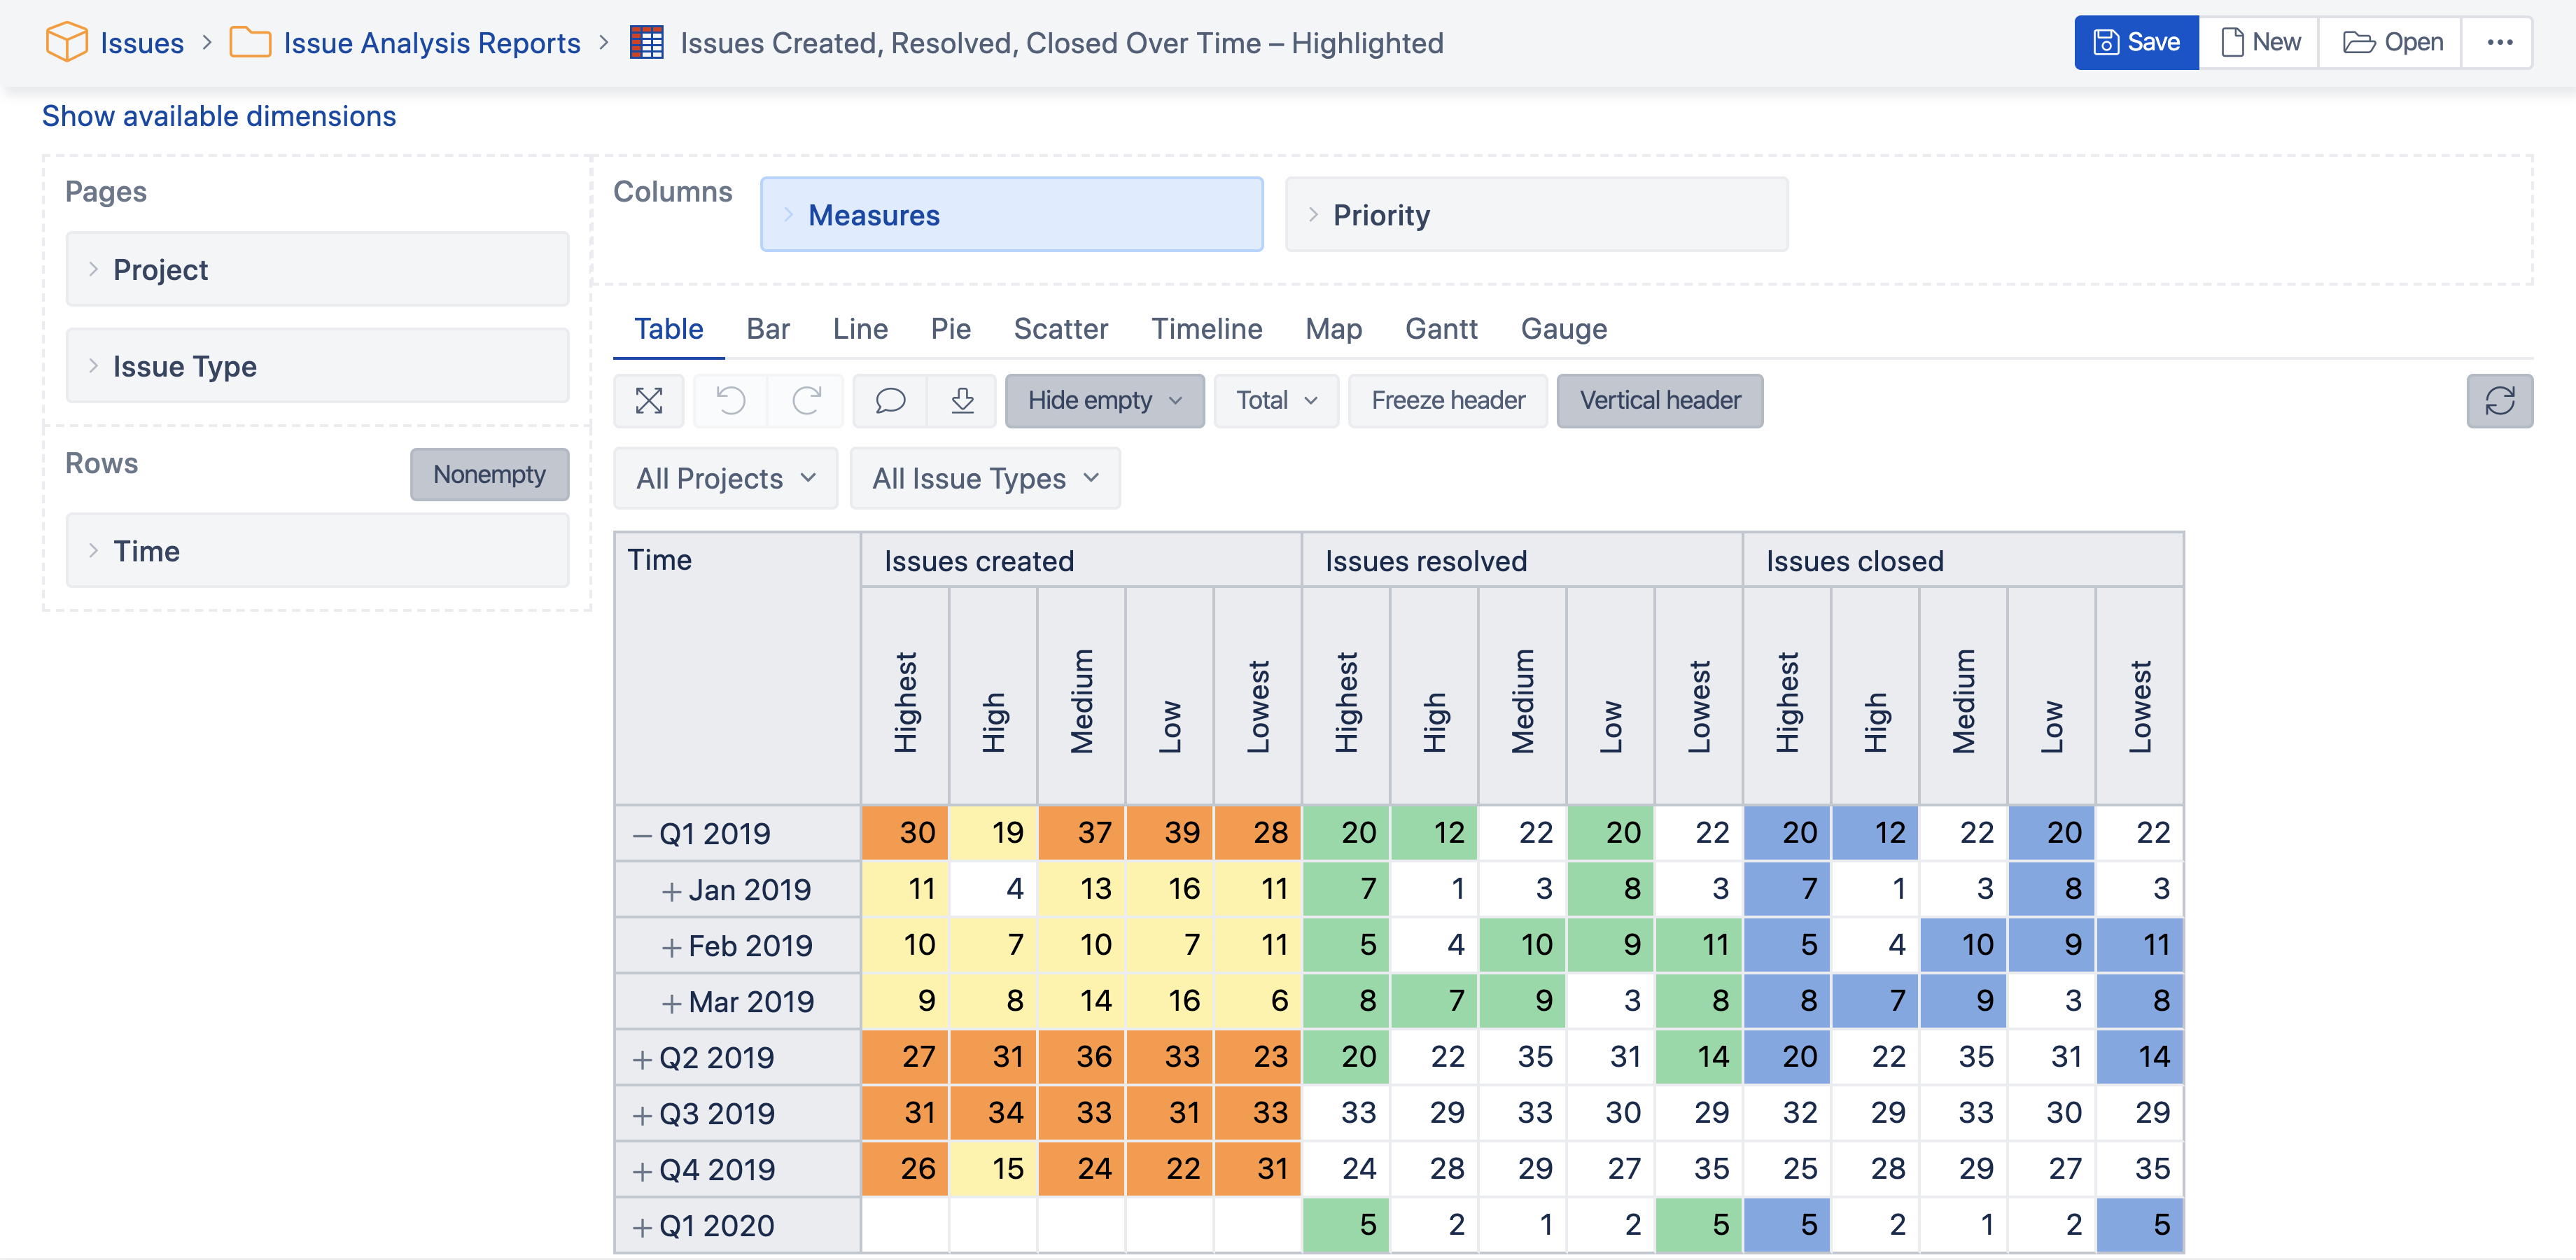The width and height of the screenshot is (2576, 1260).
Task: Switch to the Gantt tab
Action: [1441, 329]
